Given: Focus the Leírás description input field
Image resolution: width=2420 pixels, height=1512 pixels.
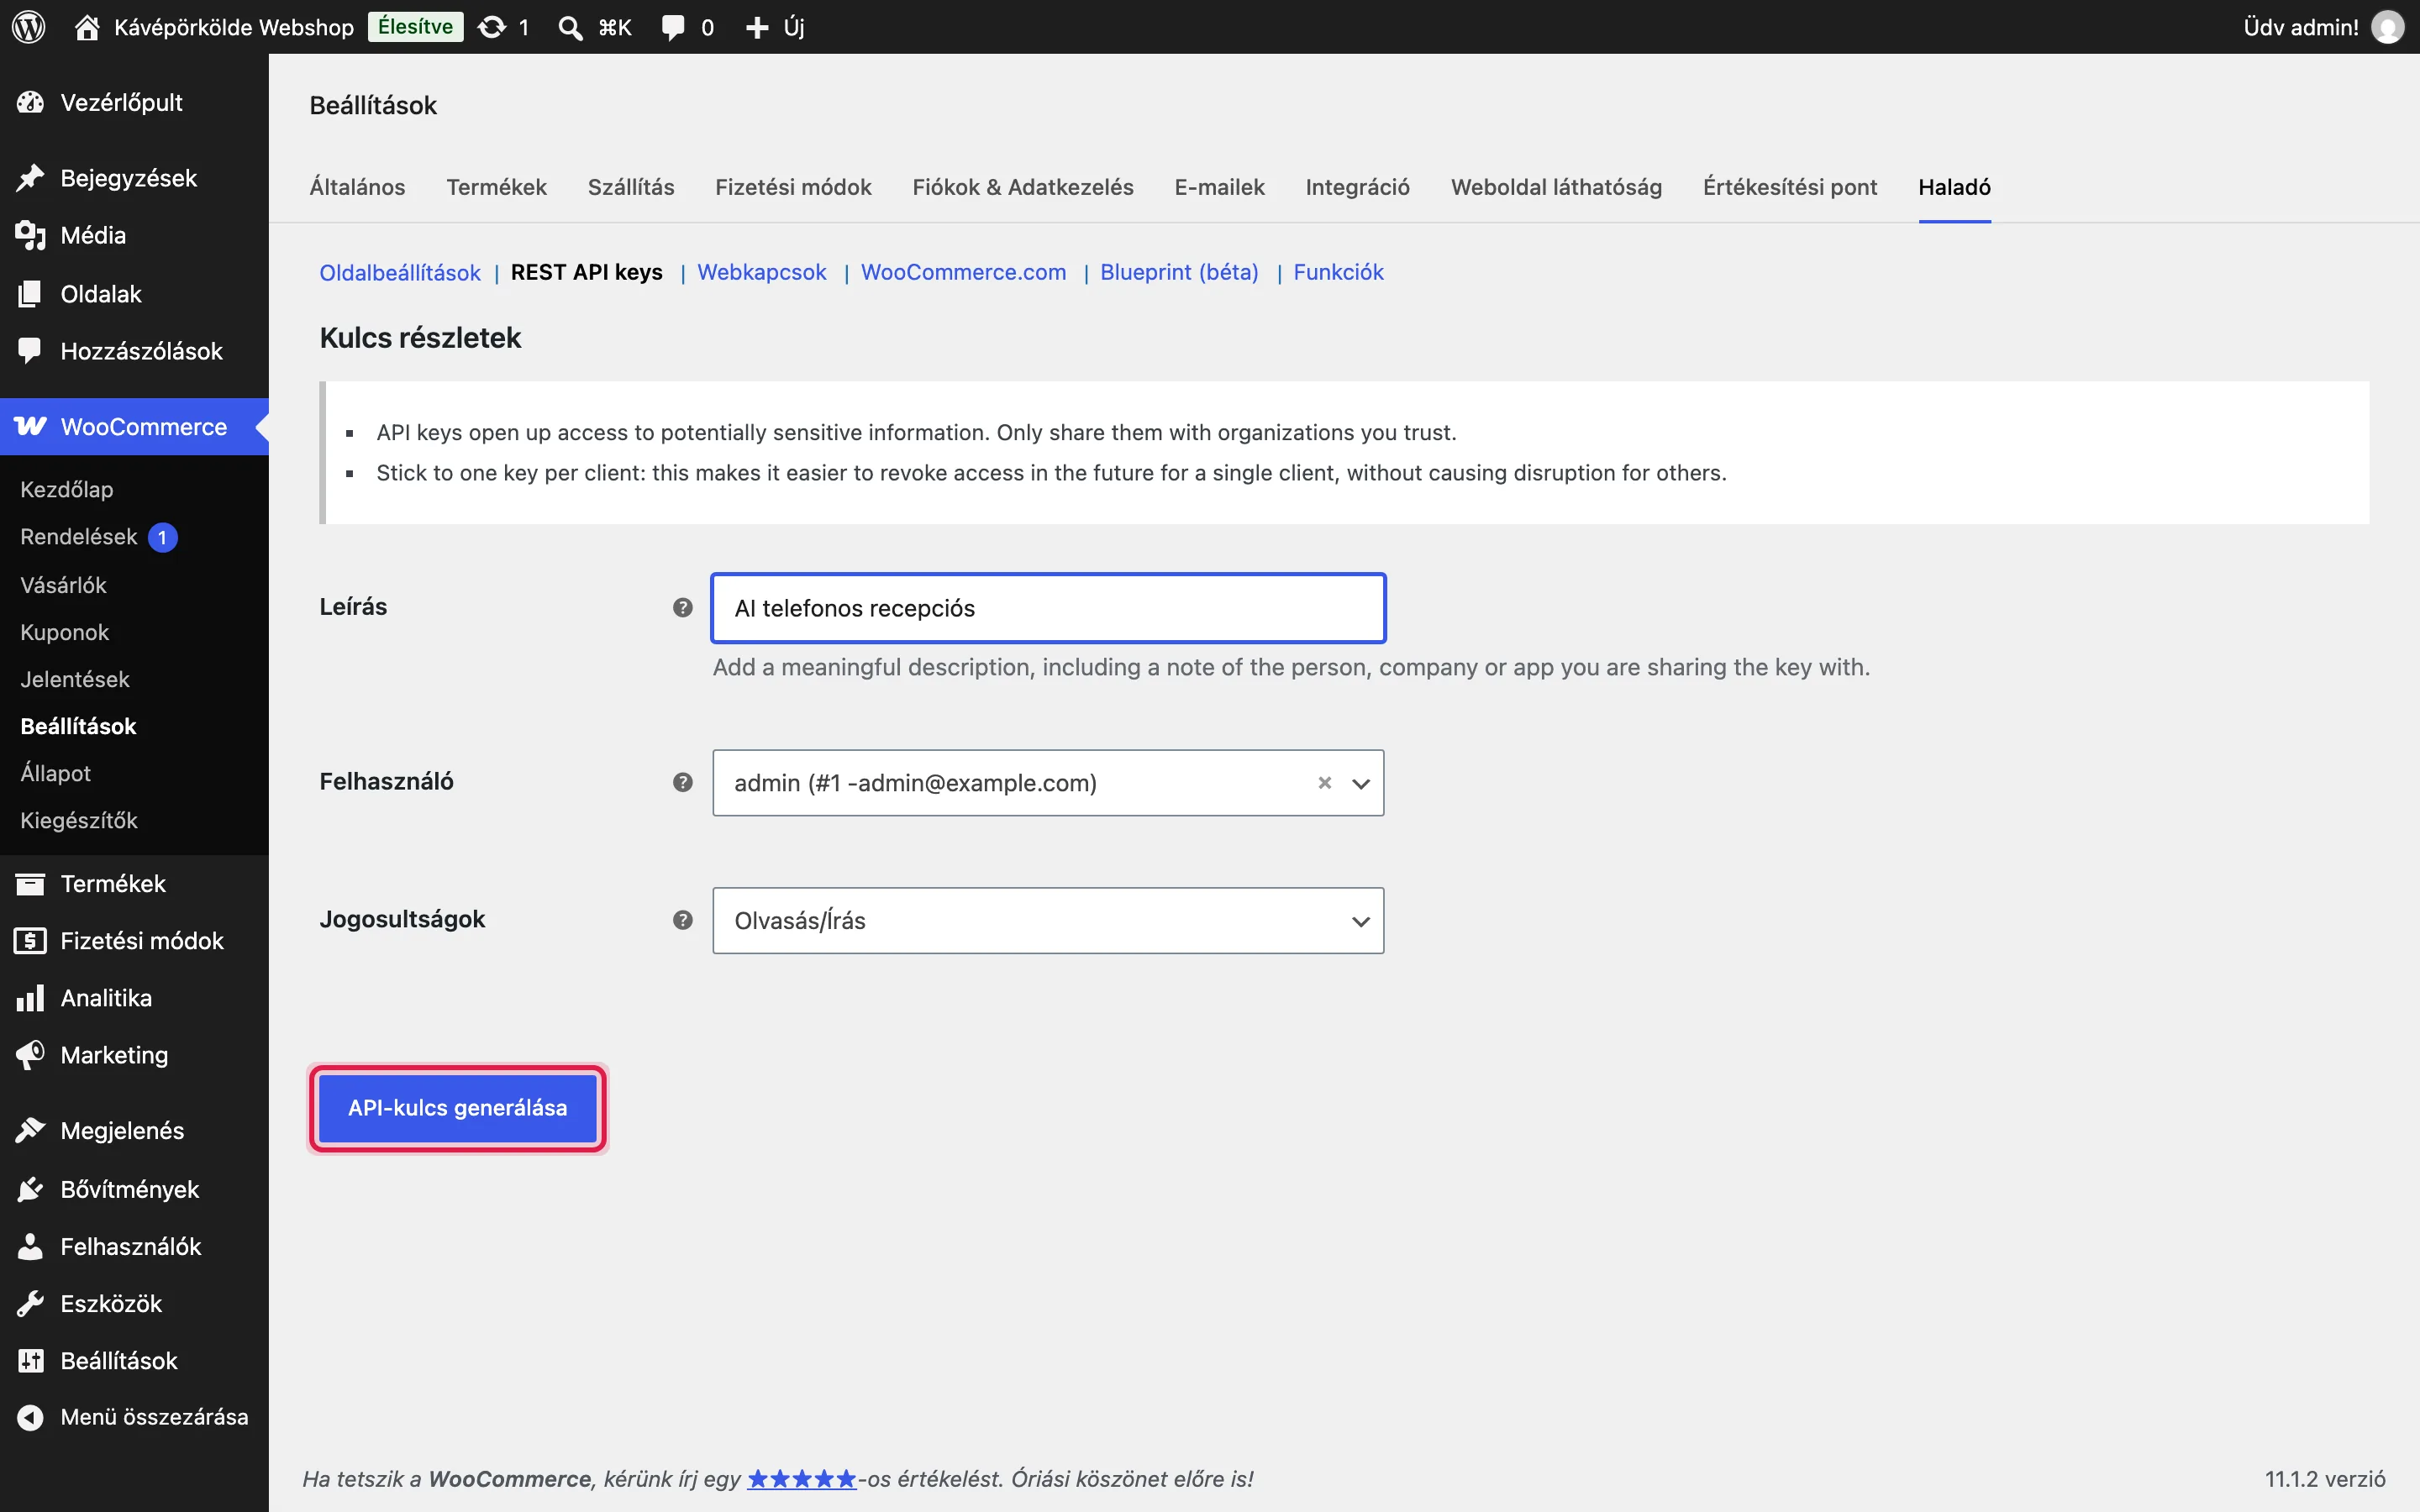Looking at the screenshot, I should [1048, 608].
